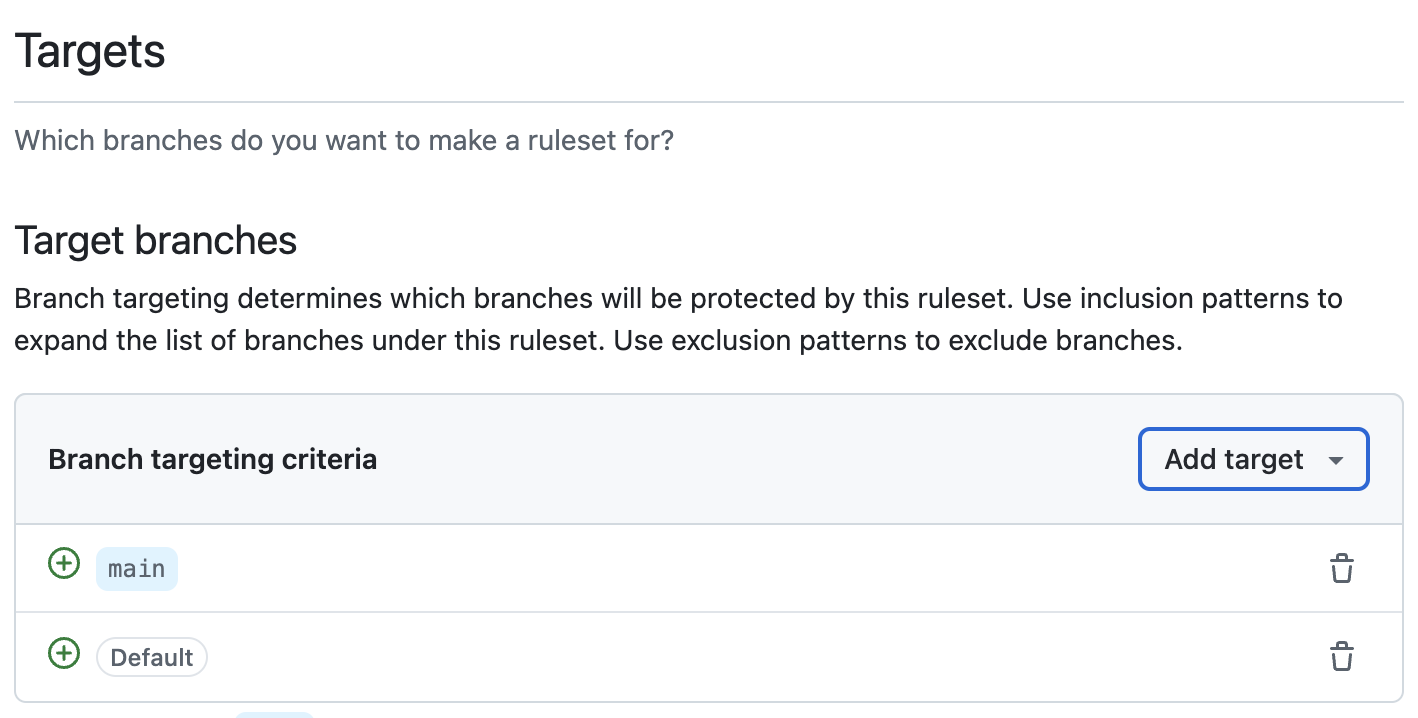
Task: Click empty space in the main row
Action: pos(700,568)
